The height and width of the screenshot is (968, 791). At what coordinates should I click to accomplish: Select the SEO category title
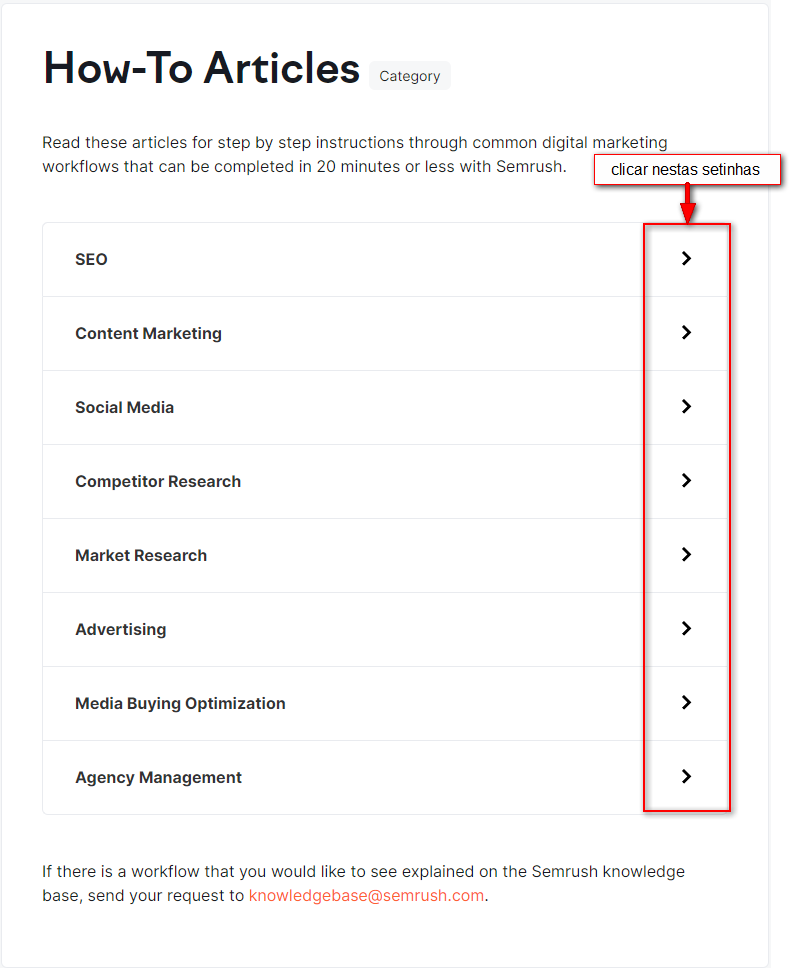(91, 260)
